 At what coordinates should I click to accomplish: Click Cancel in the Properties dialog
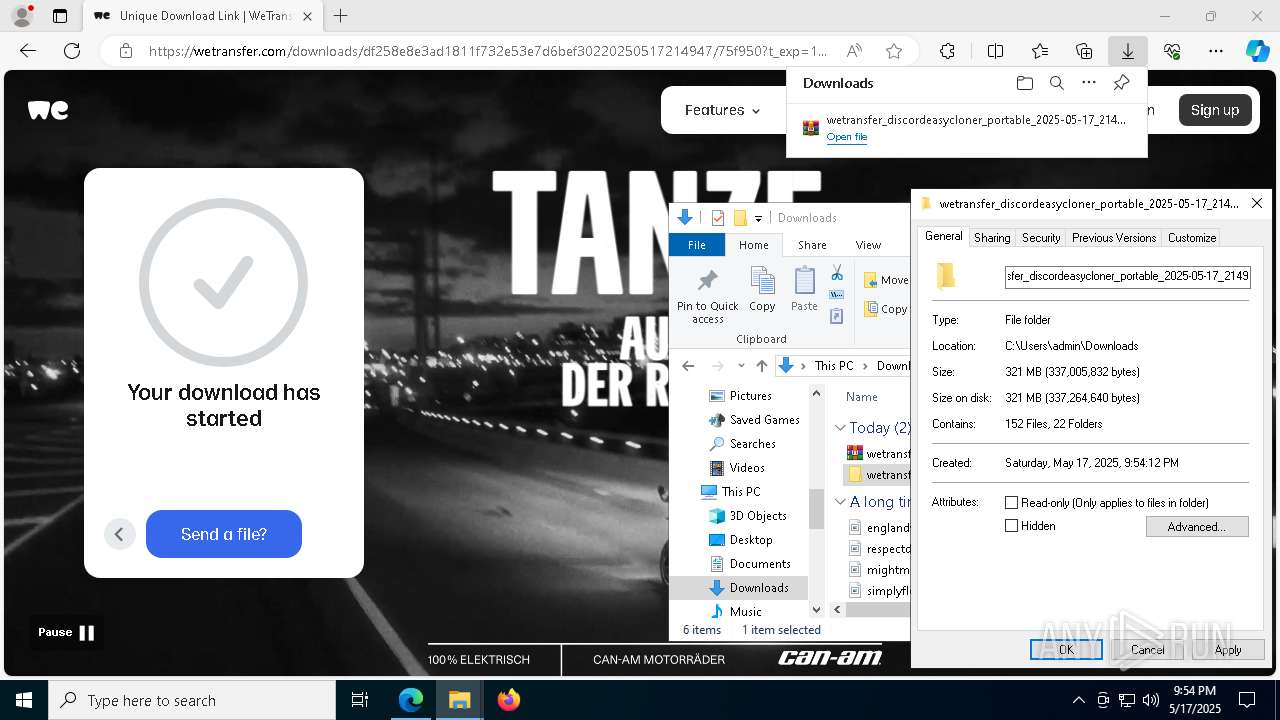[x=1147, y=649]
